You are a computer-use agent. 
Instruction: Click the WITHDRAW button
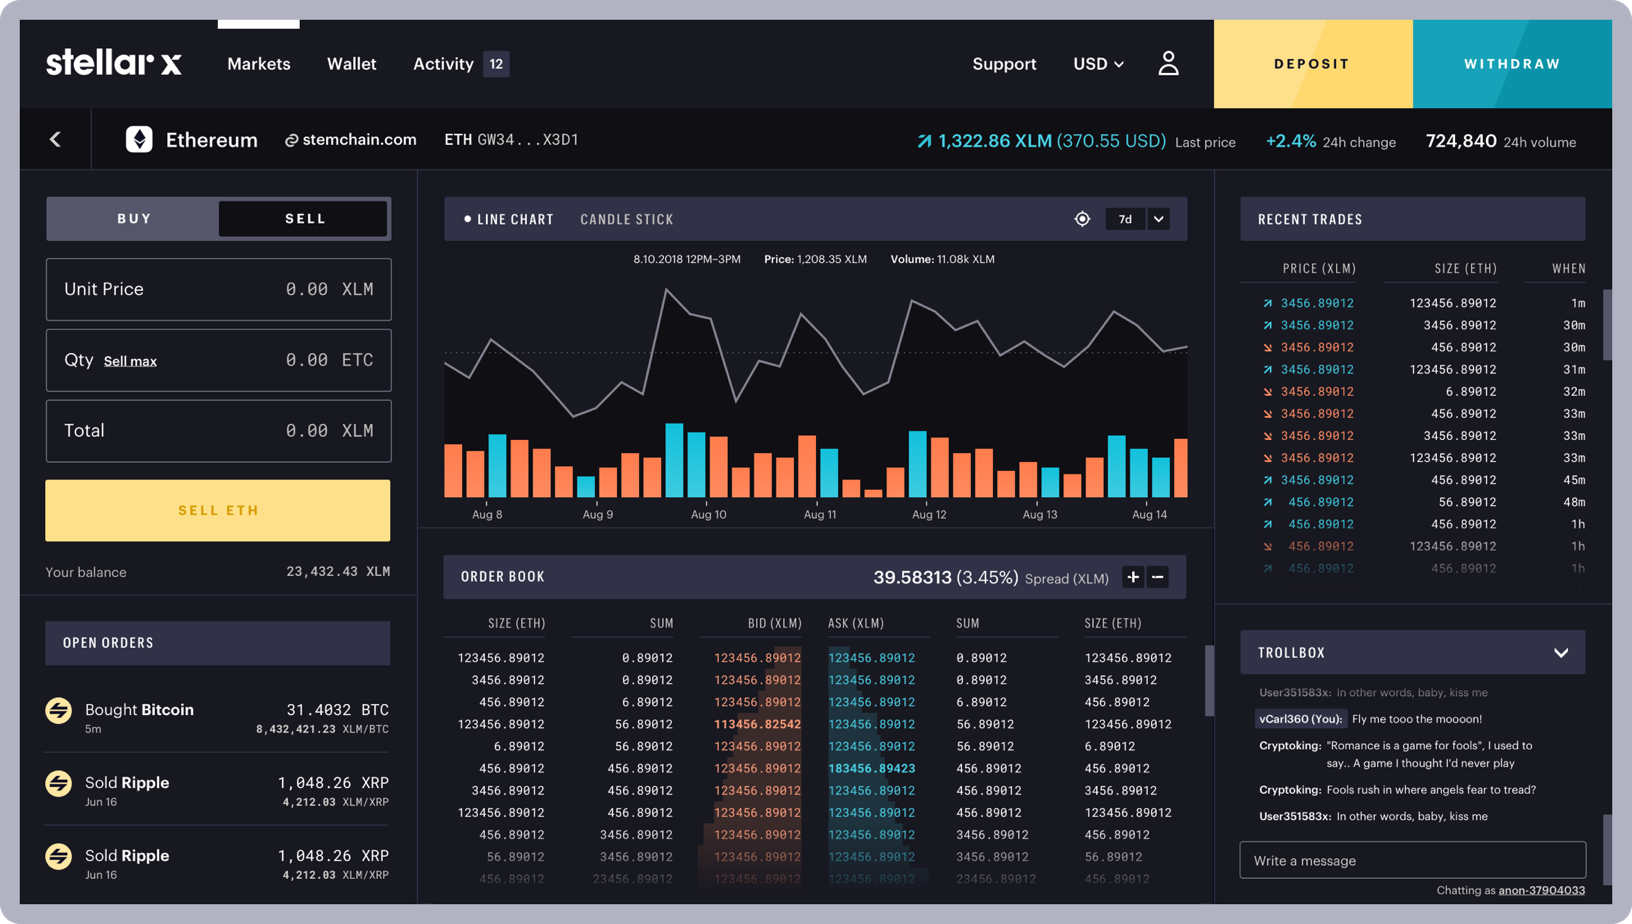pos(1512,64)
